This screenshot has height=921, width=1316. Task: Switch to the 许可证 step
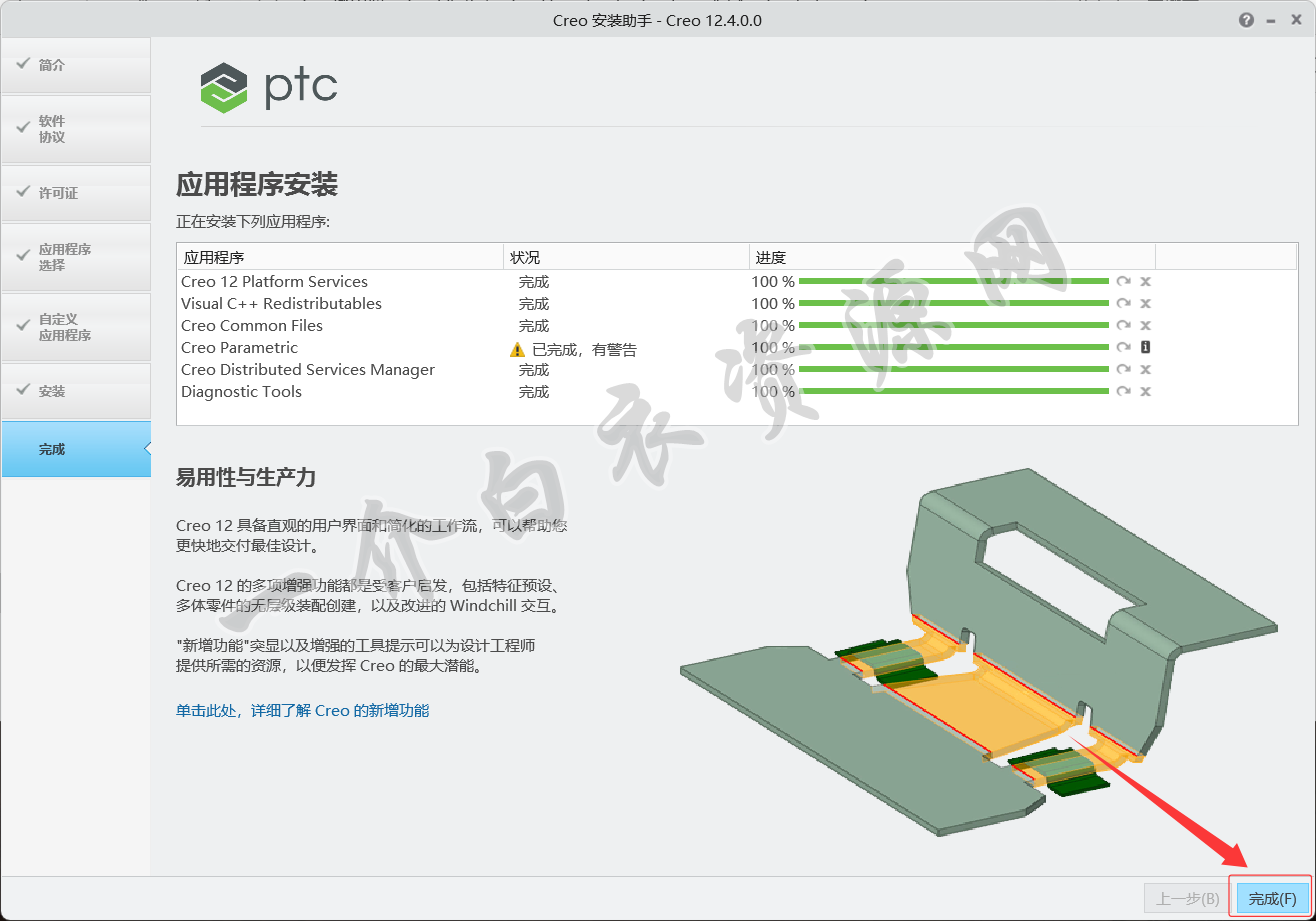pos(76,193)
